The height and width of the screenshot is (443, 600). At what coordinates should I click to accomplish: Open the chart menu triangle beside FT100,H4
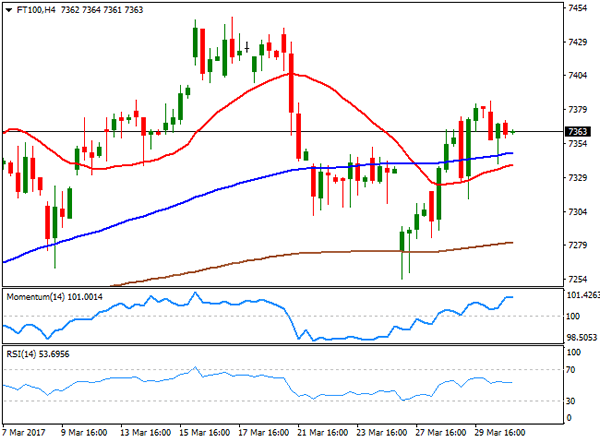coord(9,10)
